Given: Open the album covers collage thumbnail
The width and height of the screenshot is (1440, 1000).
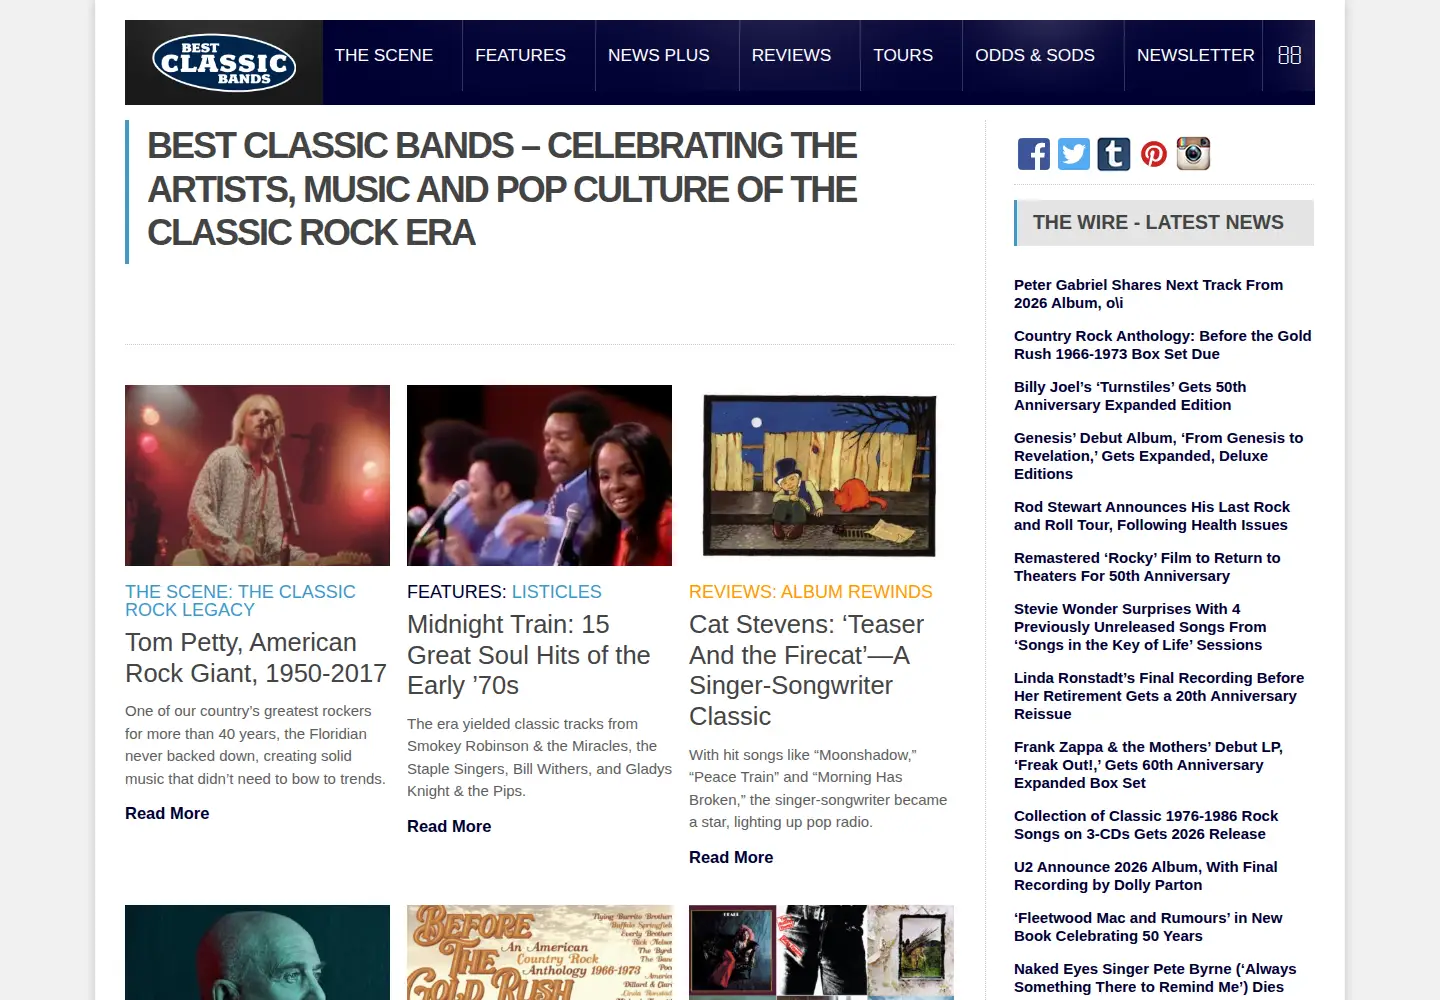Looking at the screenshot, I should [821, 952].
